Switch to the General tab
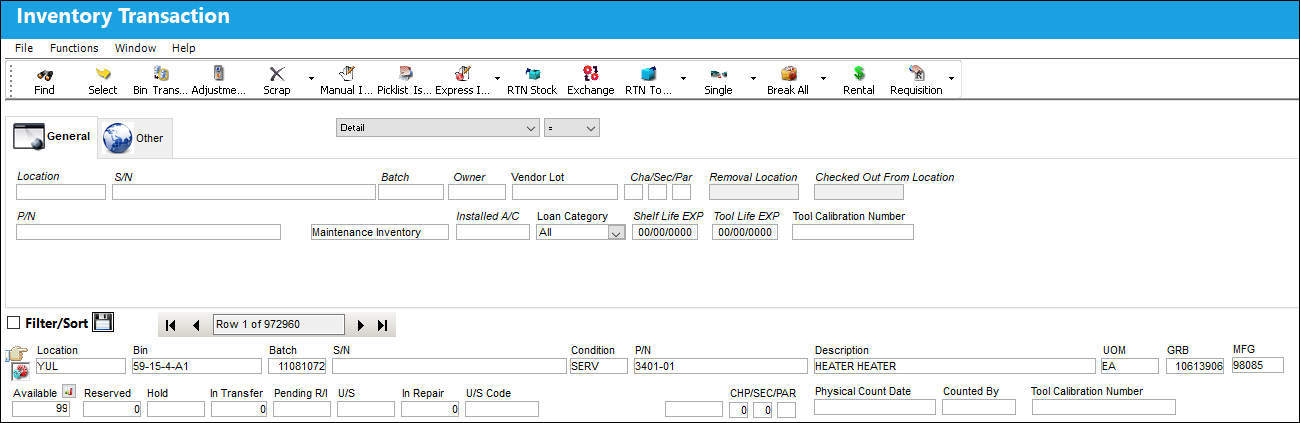The height and width of the screenshot is (423, 1300). [x=52, y=136]
